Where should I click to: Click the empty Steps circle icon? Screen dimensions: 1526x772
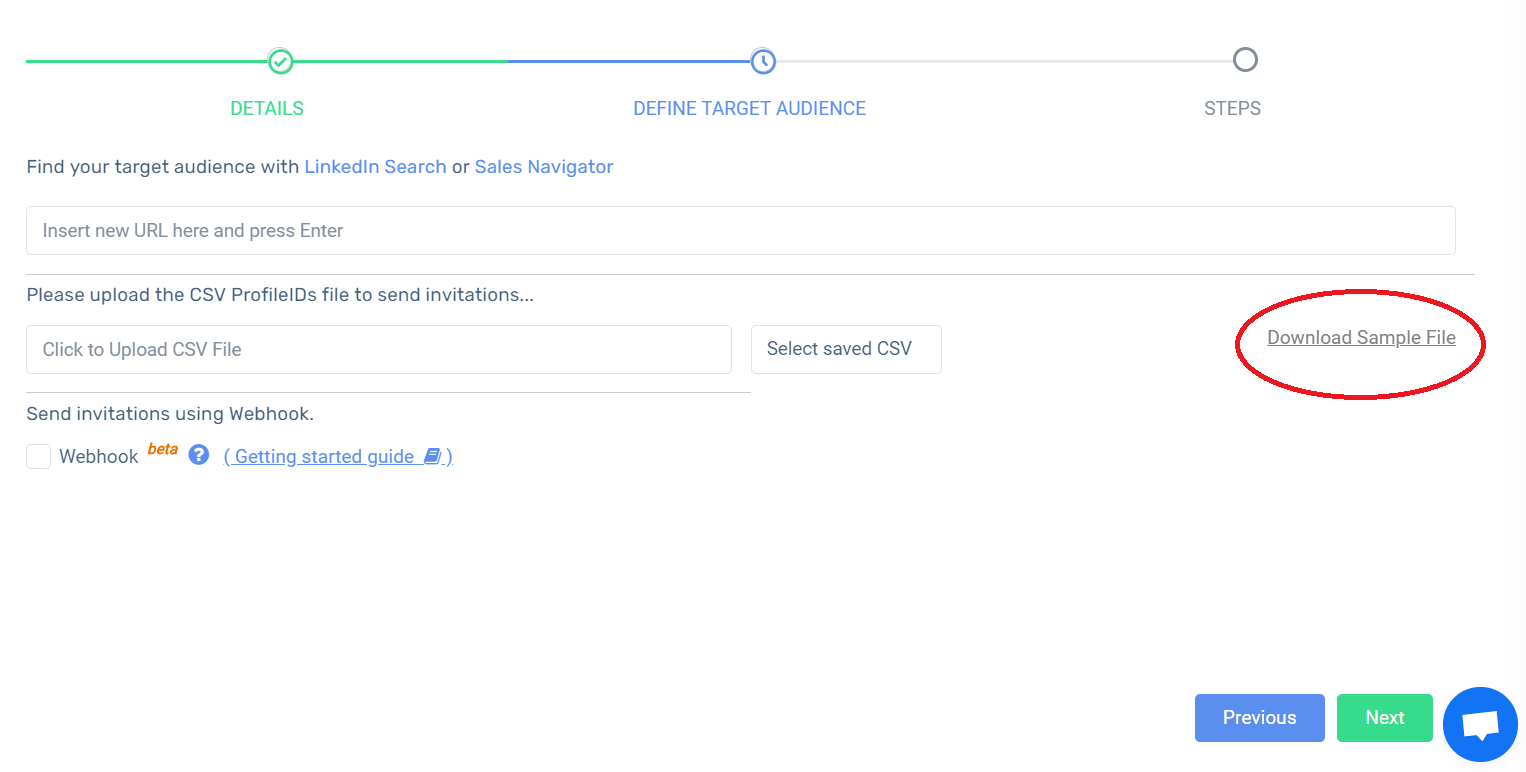1245,60
